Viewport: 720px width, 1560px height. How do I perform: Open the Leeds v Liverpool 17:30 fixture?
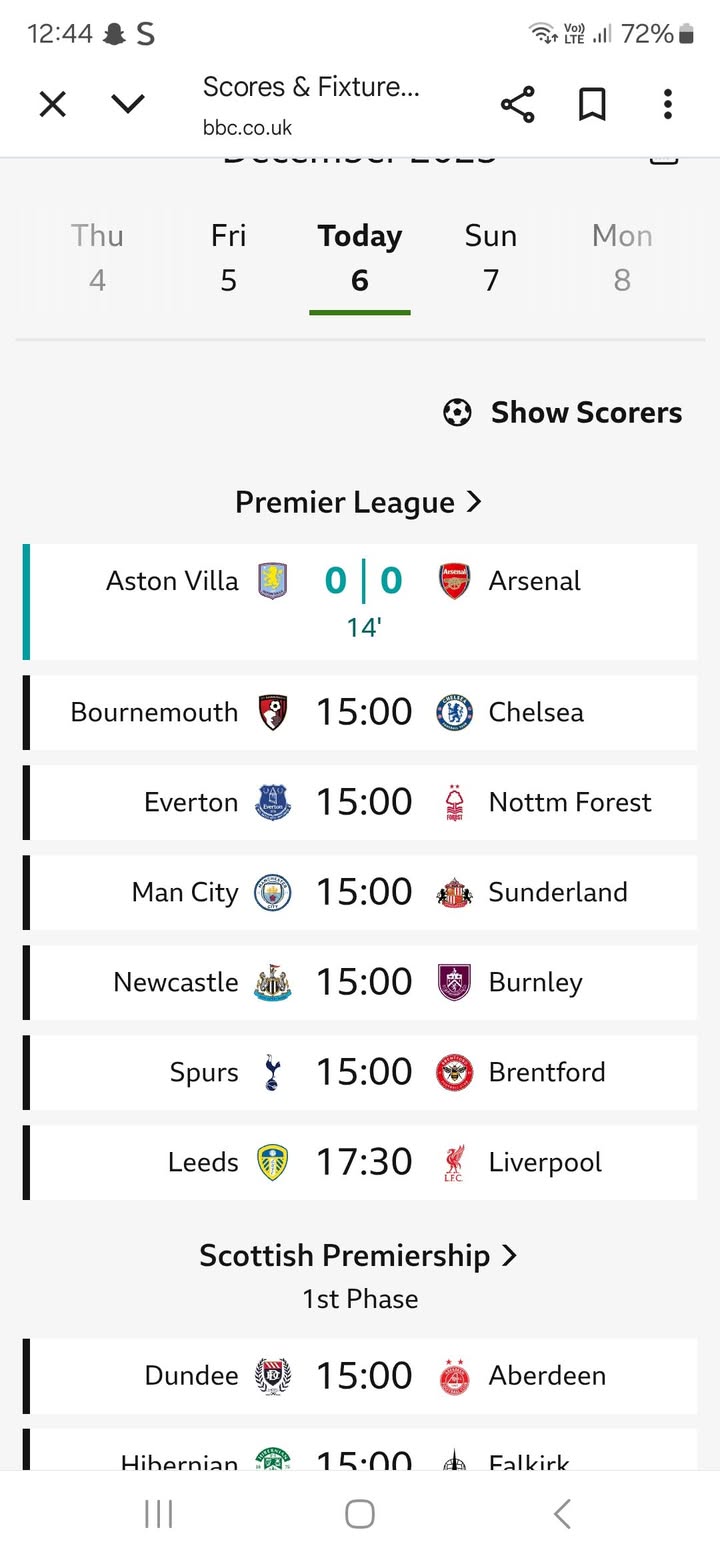(362, 1162)
